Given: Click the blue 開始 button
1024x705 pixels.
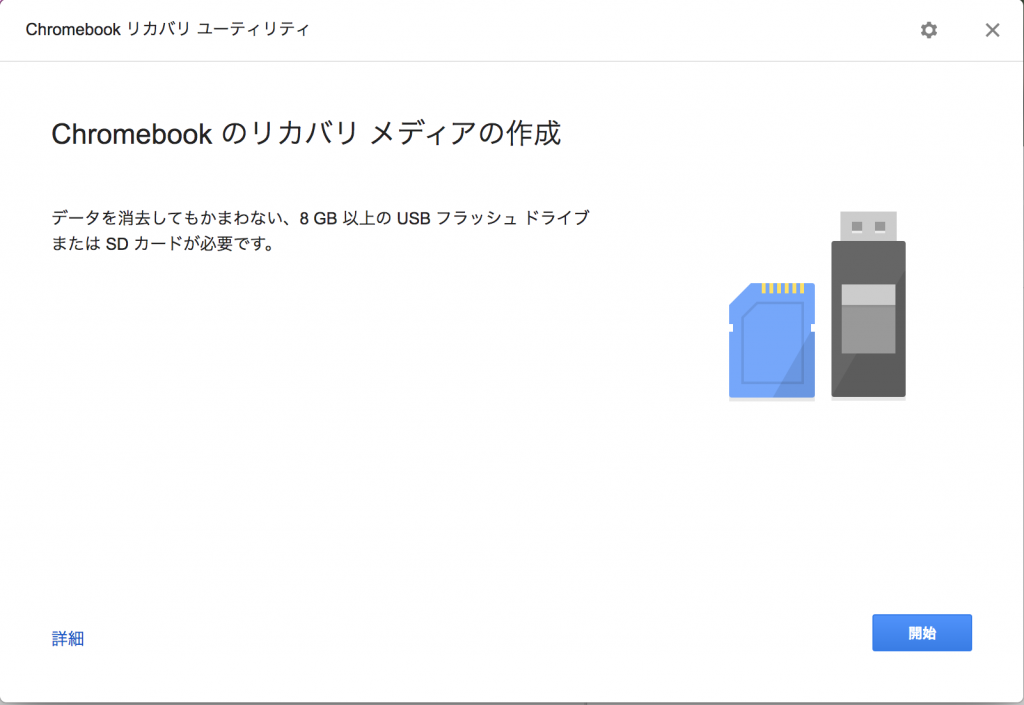Looking at the screenshot, I should [x=921, y=633].
